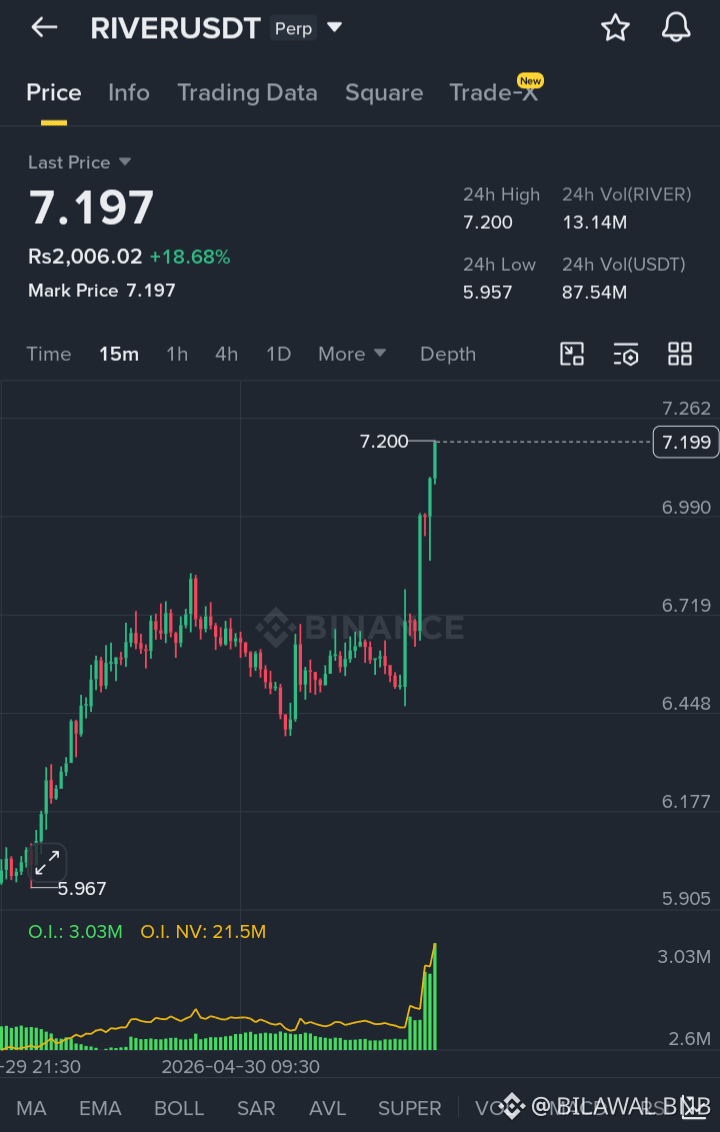Toggle the AVL indicator
The height and width of the screenshot is (1132, 720).
pyautogui.click(x=327, y=1107)
